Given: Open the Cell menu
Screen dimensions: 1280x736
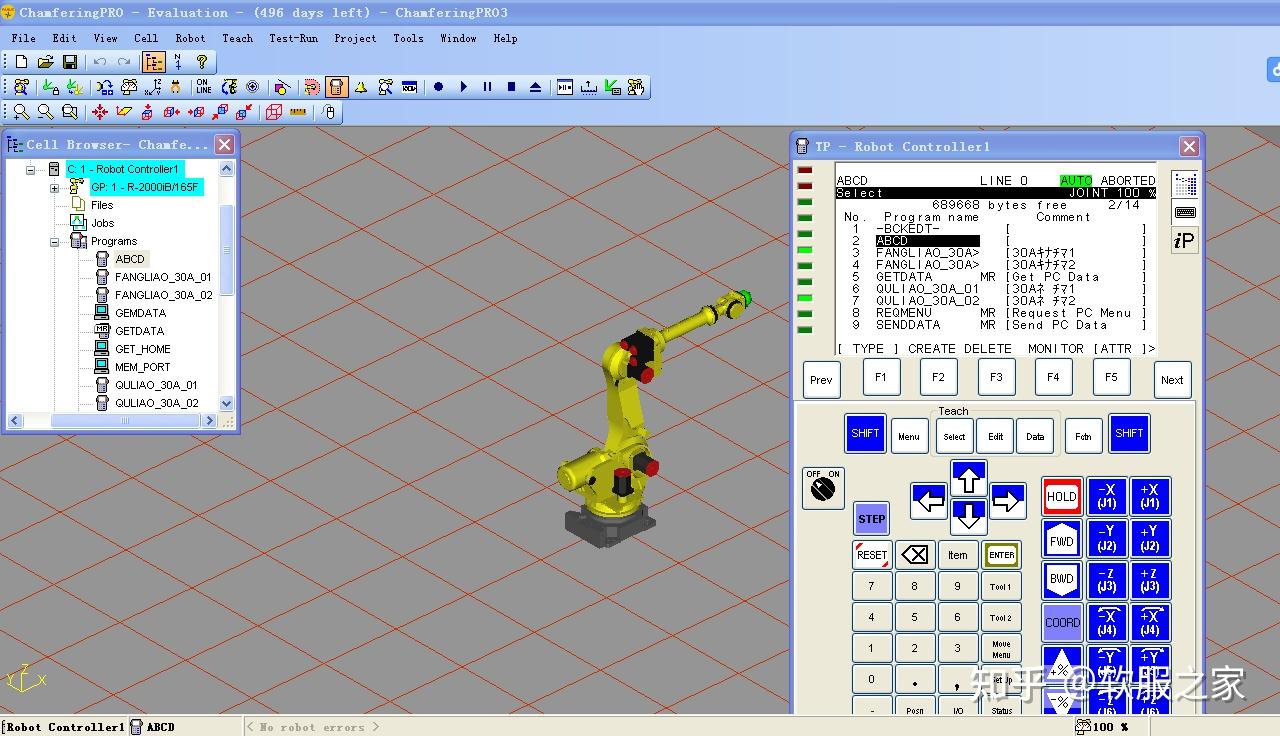Looking at the screenshot, I should coord(146,38).
